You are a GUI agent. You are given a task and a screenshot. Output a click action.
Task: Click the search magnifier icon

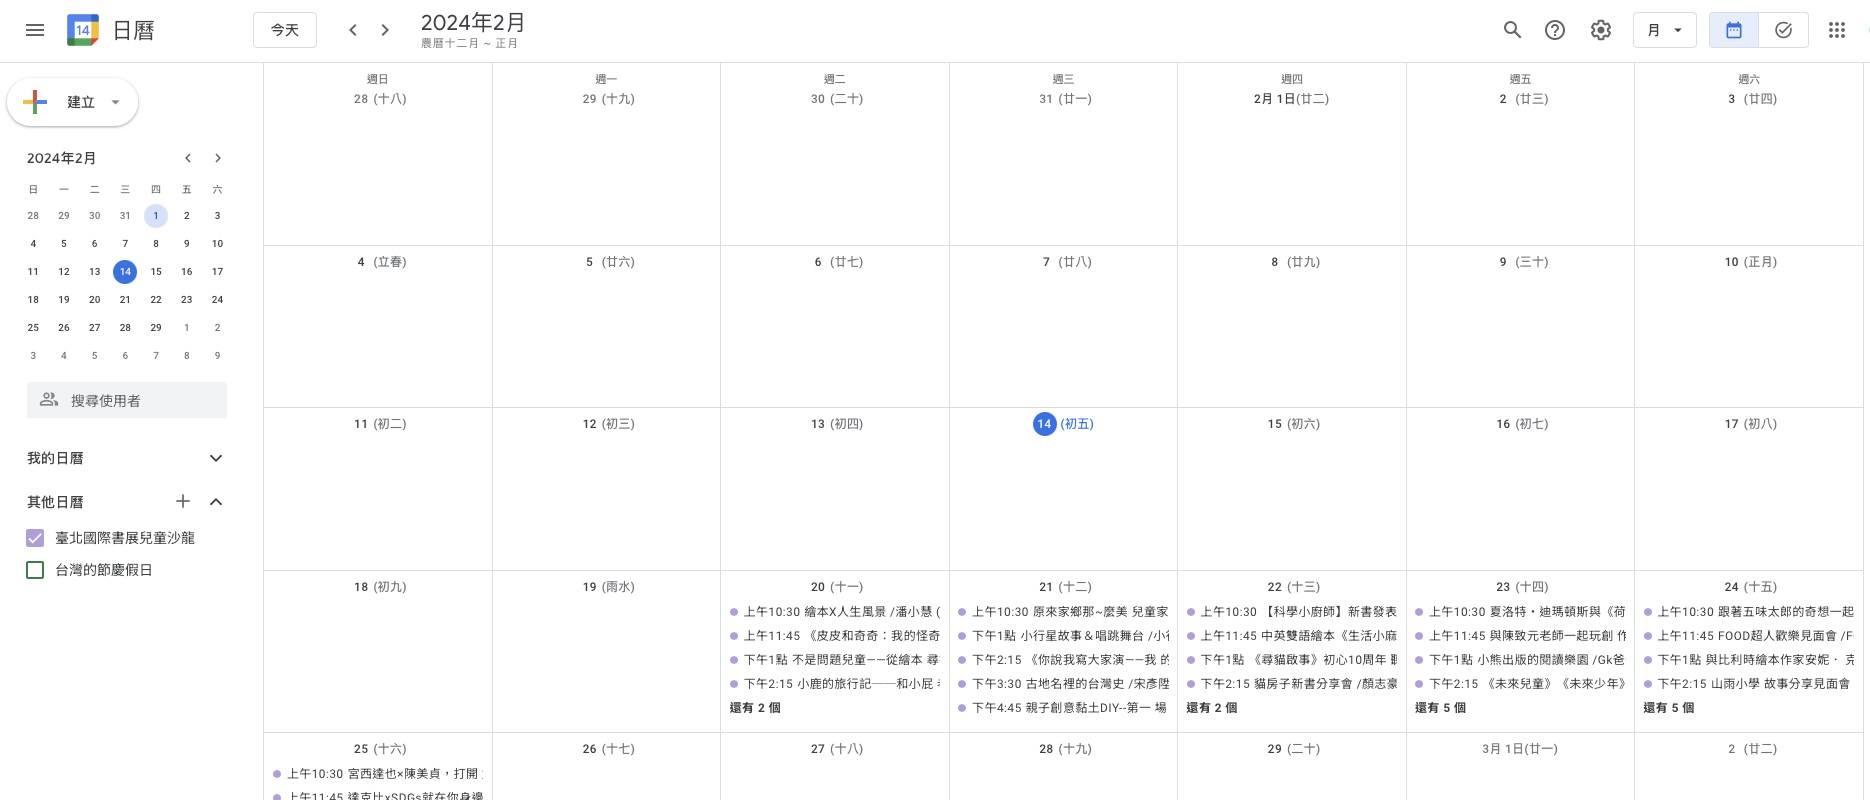[1512, 30]
